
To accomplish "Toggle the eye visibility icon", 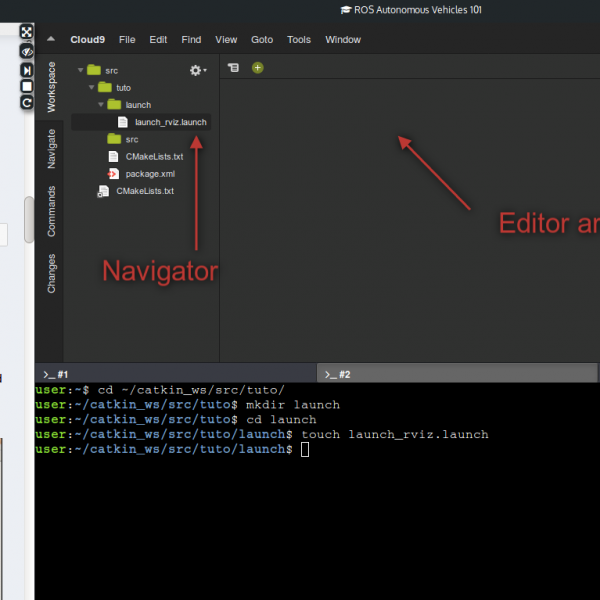I will coord(26,51).
